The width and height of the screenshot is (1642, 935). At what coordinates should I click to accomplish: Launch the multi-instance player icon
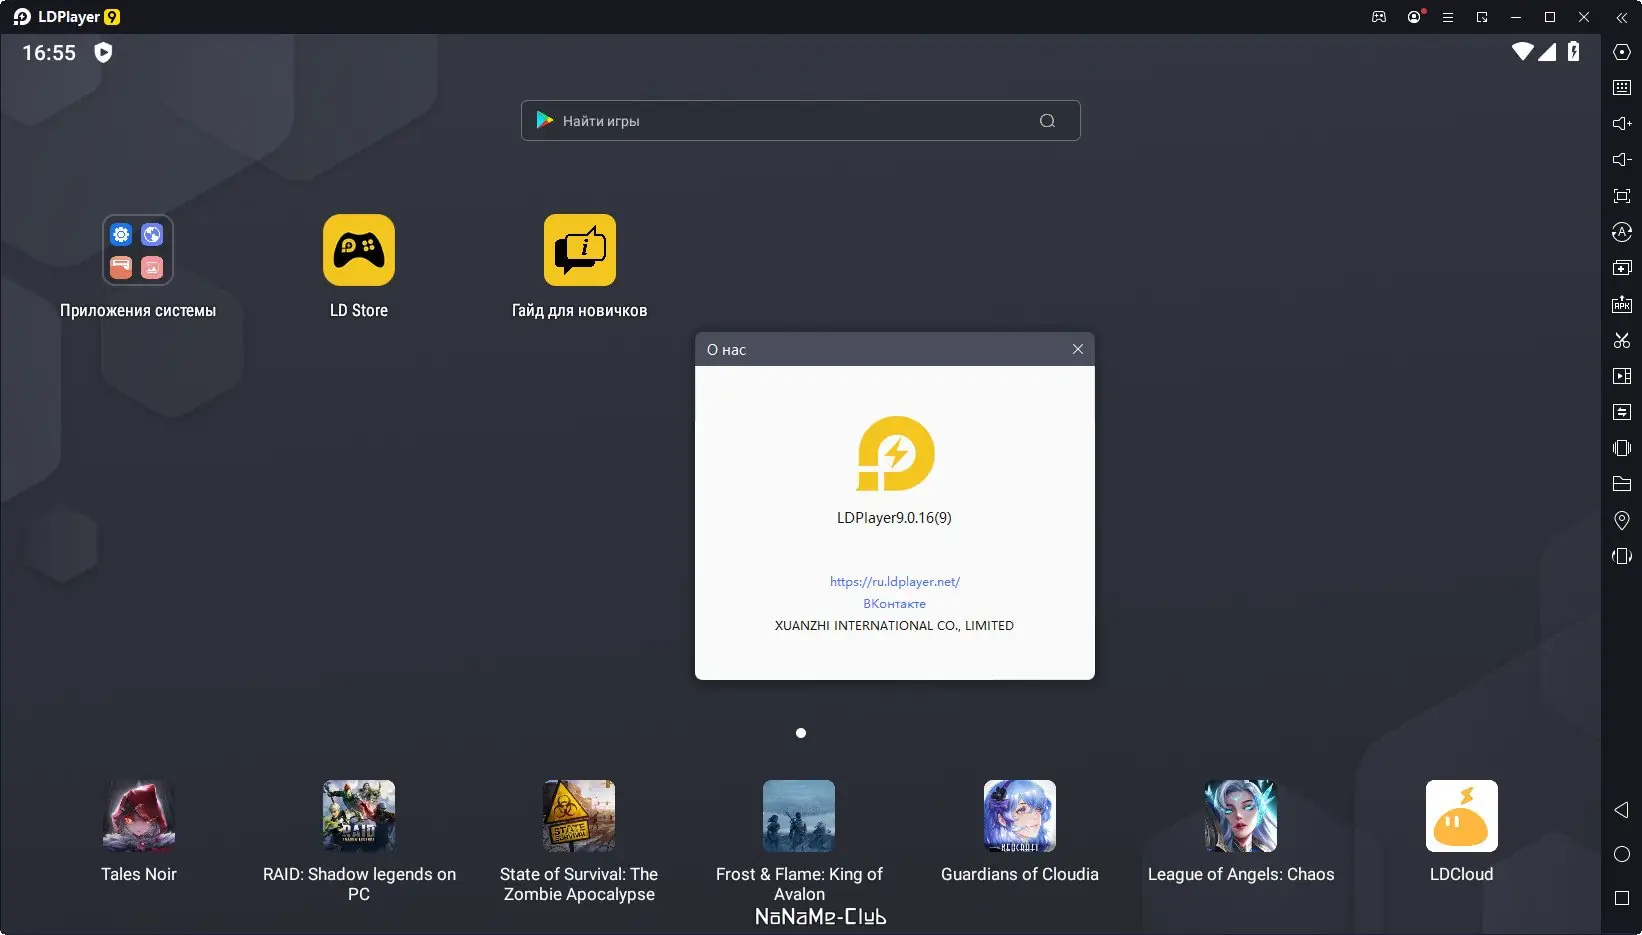1622,268
